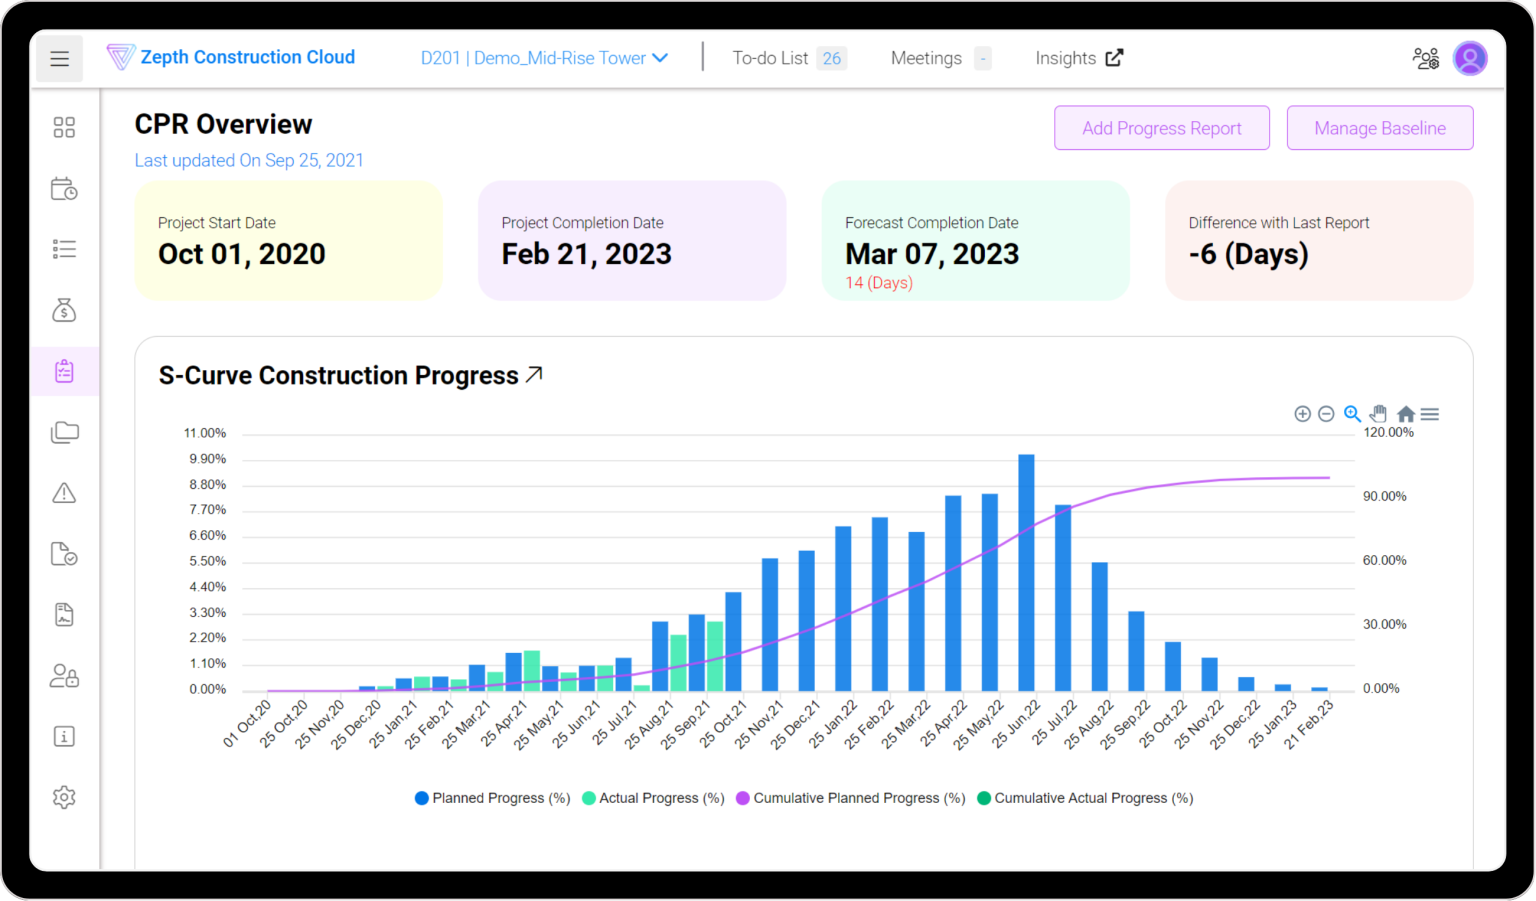Open the Meetings menu item
Screen dimensions: 1536x901
pyautogui.click(x=926, y=58)
